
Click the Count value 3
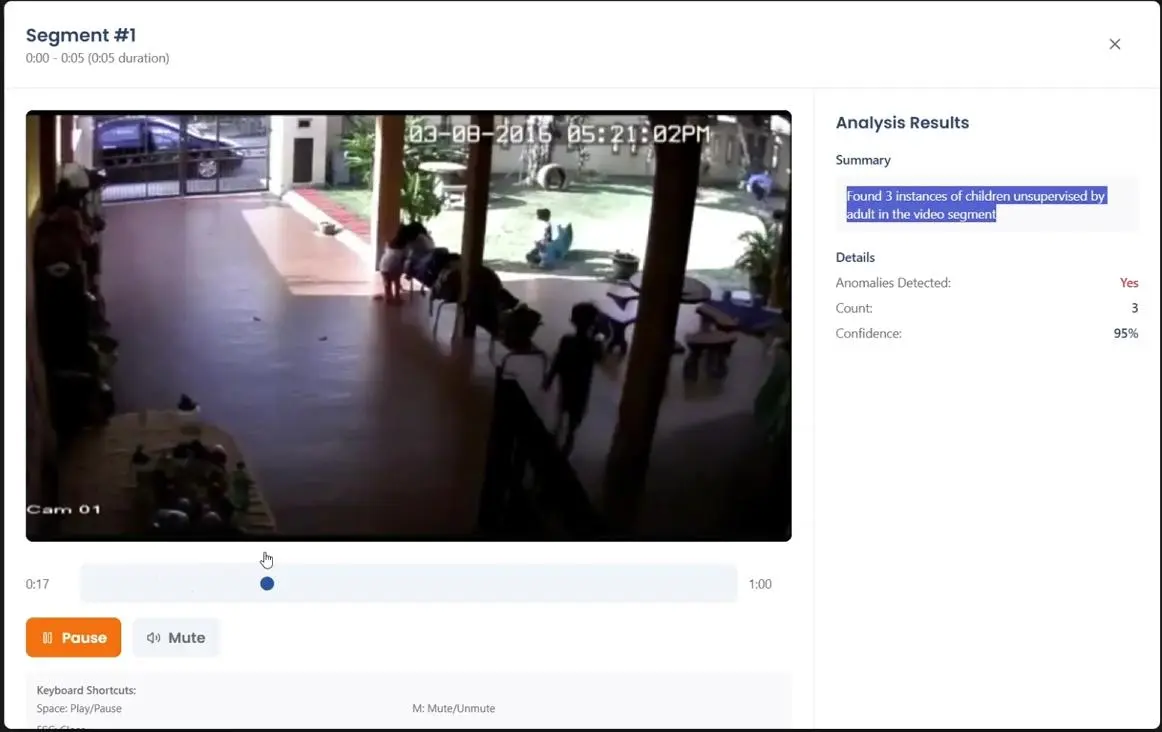click(1134, 307)
